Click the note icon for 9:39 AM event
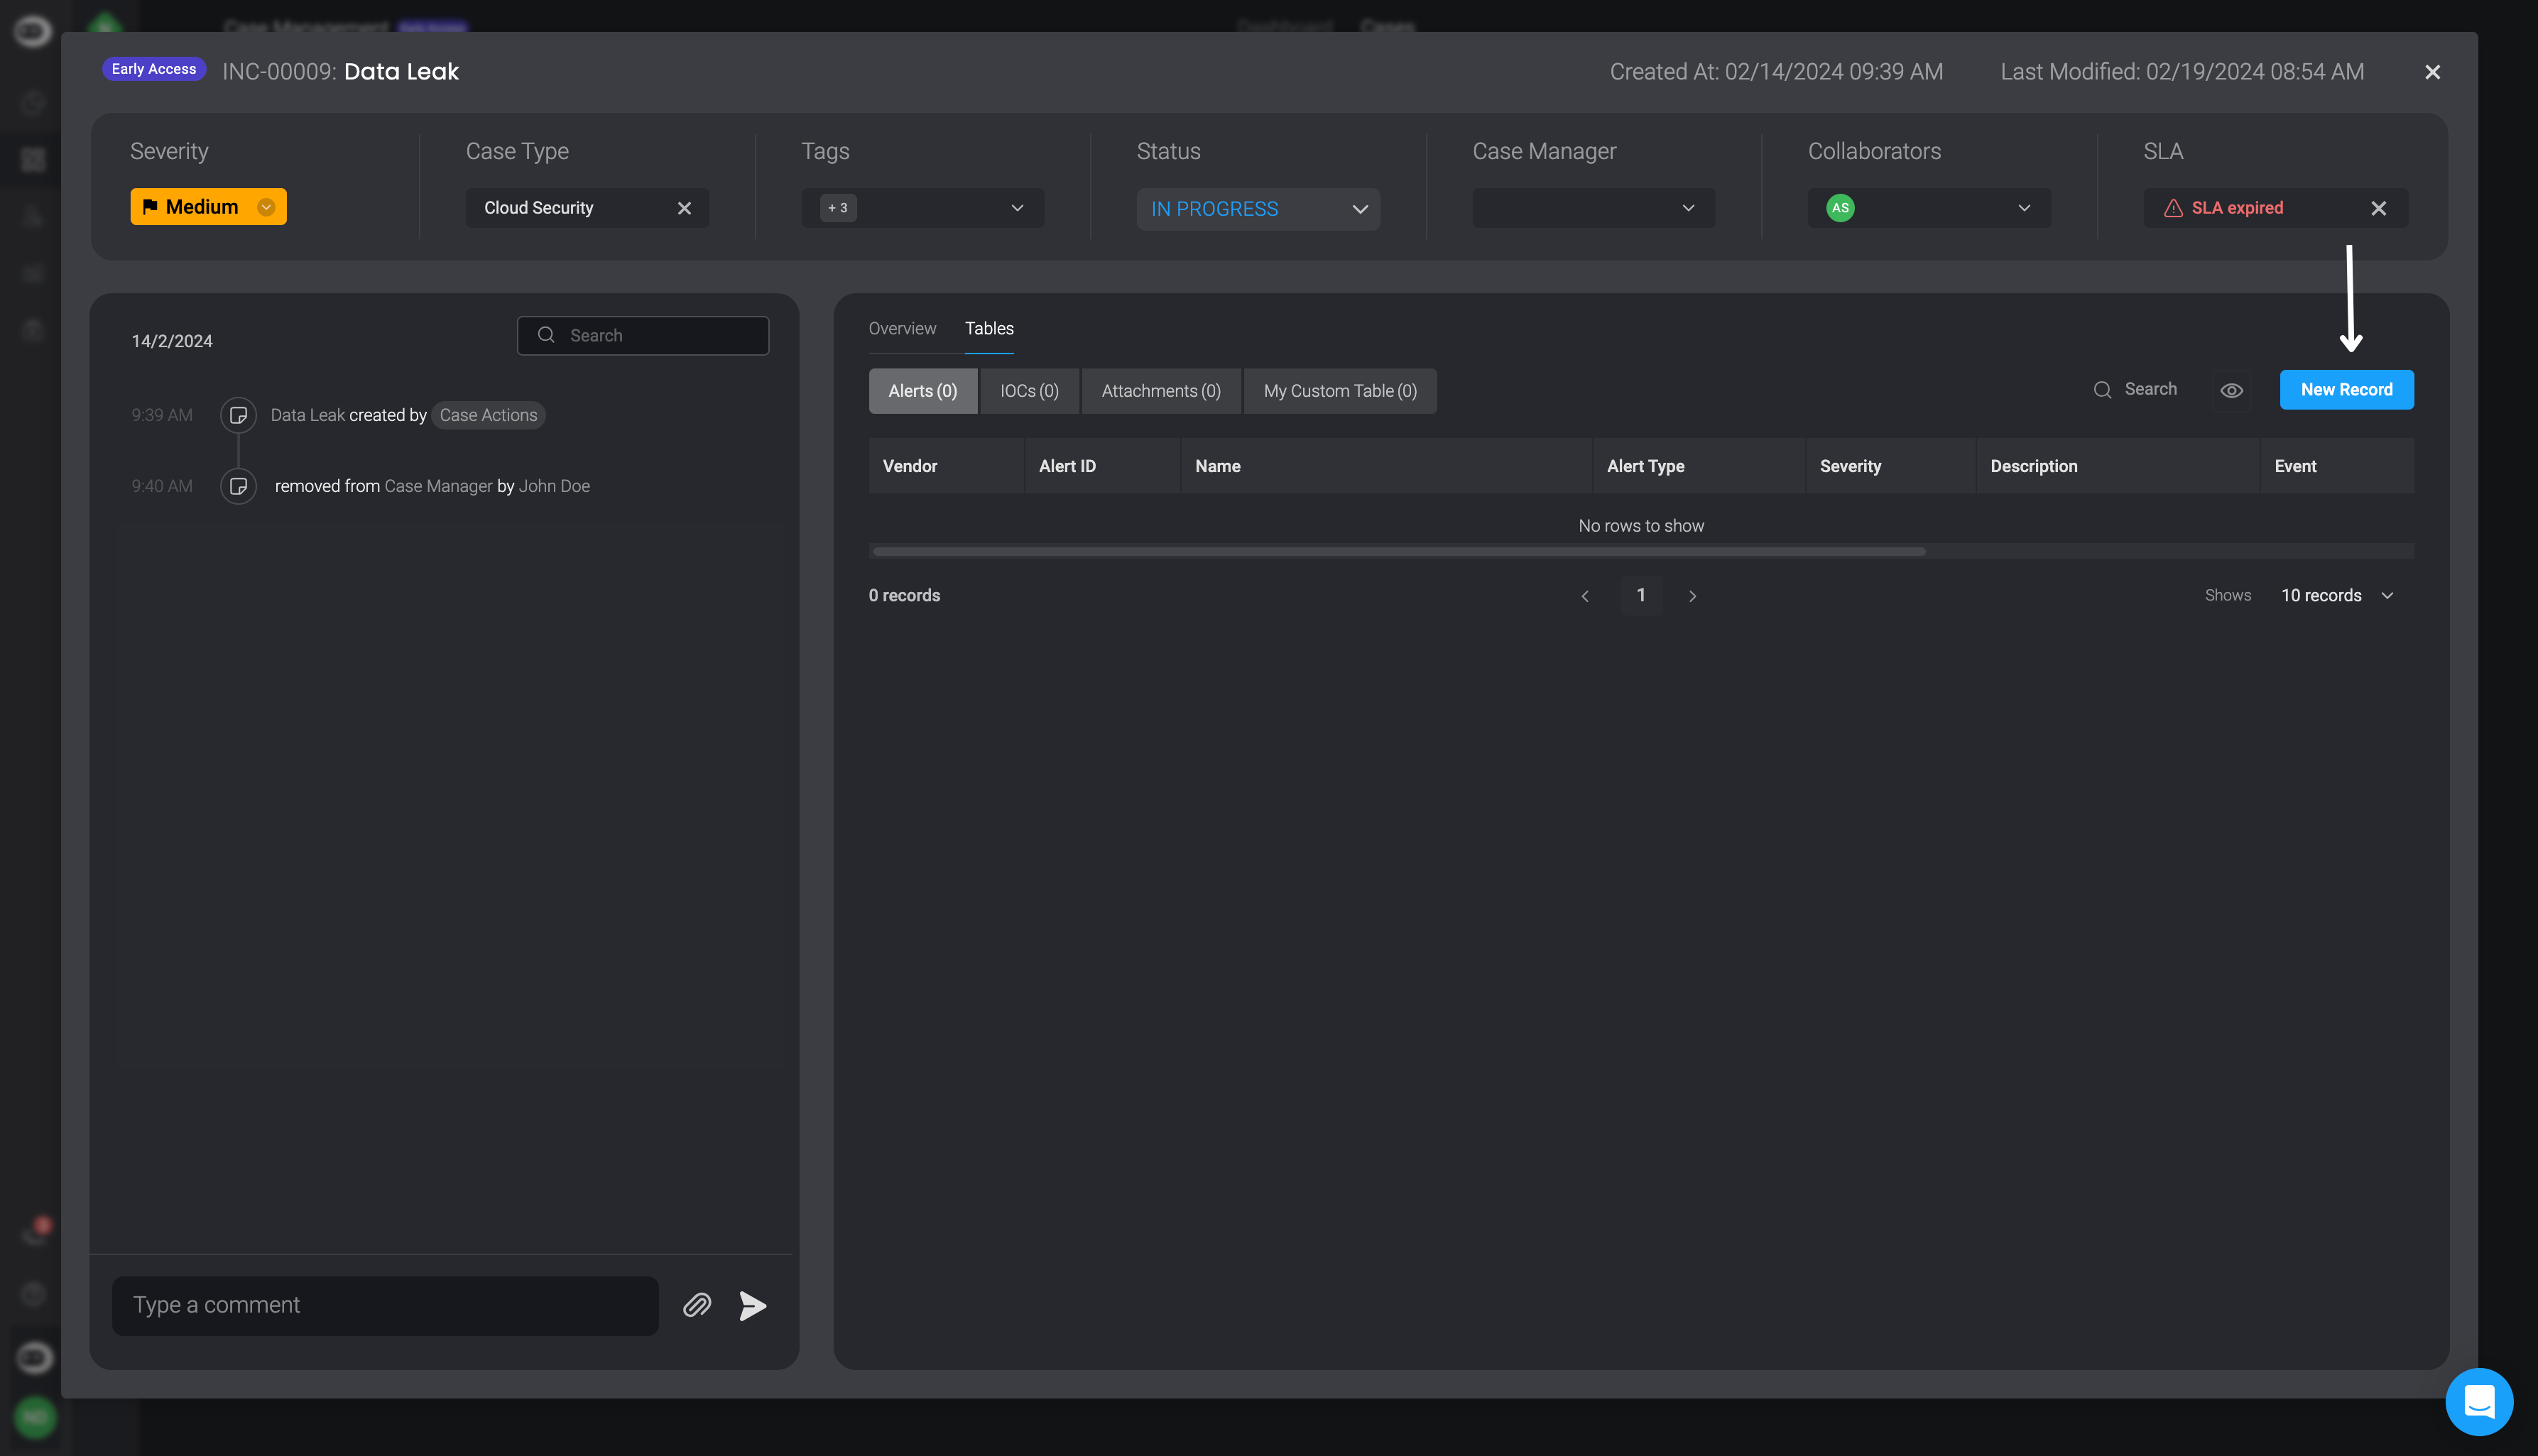 [238, 415]
